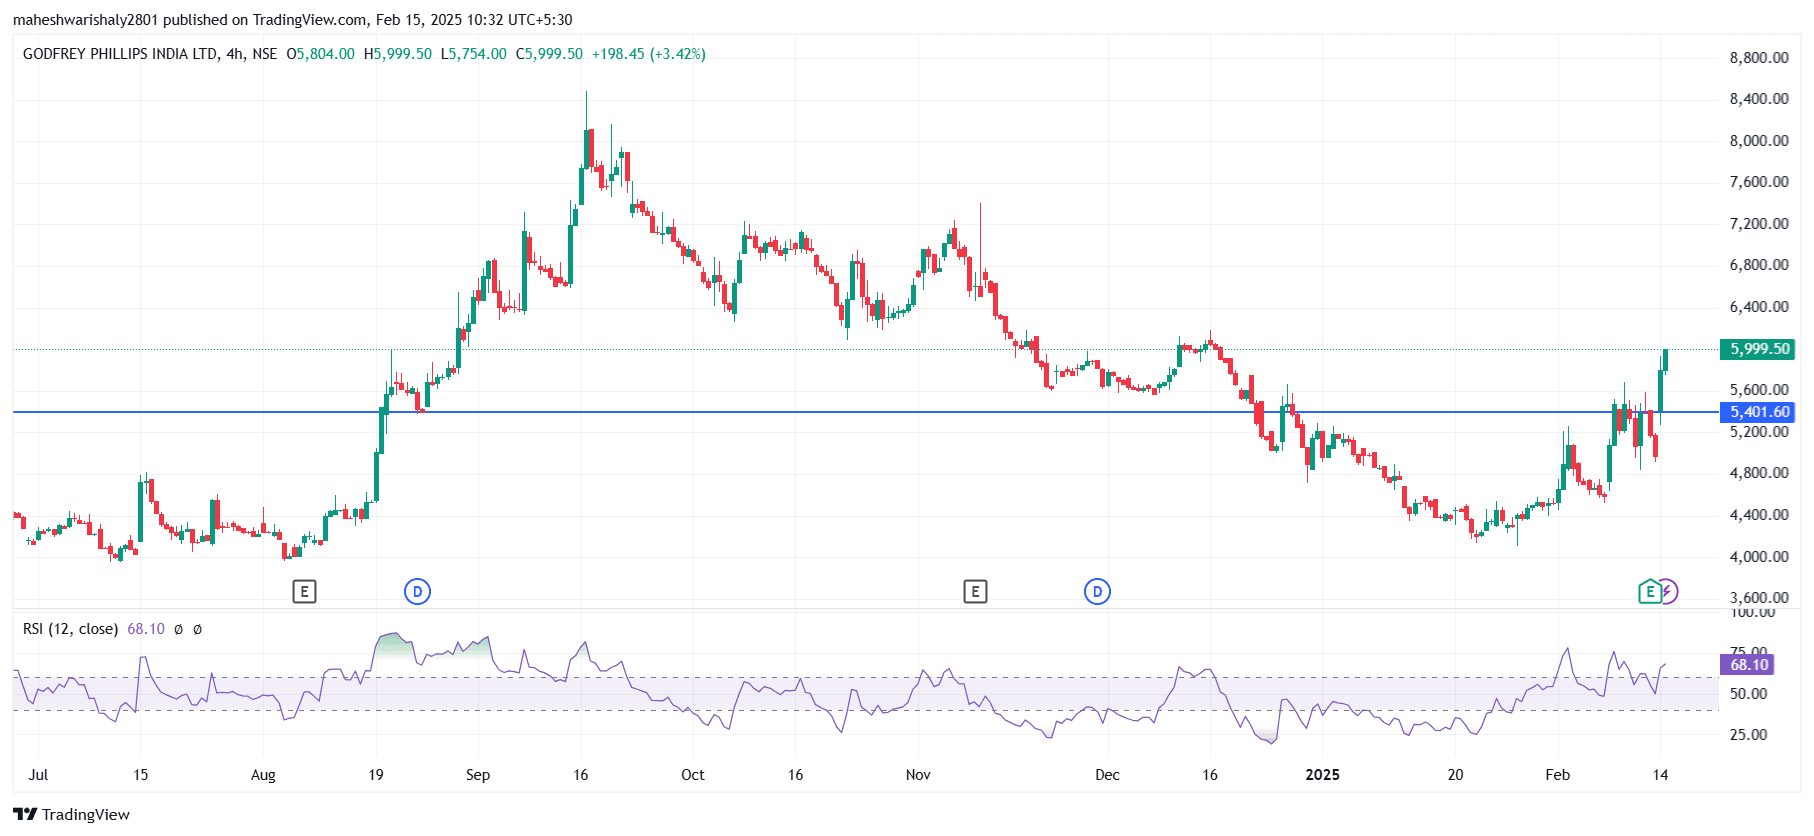
Task: Click the 8,400.00 price axis label
Action: click(x=1759, y=99)
